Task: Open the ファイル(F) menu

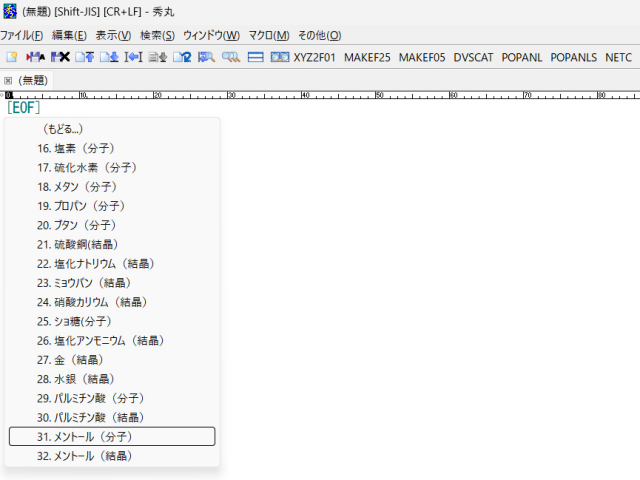Action: click(x=21, y=35)
